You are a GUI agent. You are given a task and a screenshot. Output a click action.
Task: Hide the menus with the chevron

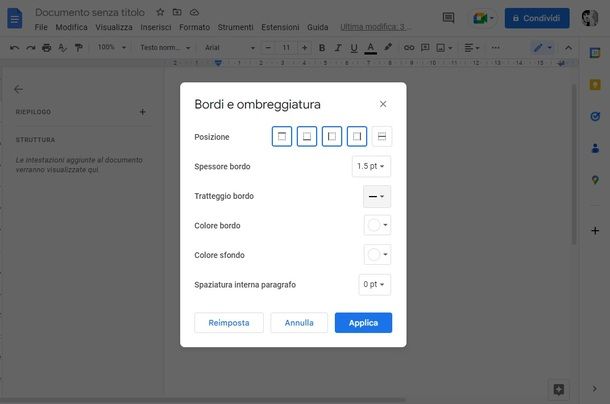click(x=568, y=47)
